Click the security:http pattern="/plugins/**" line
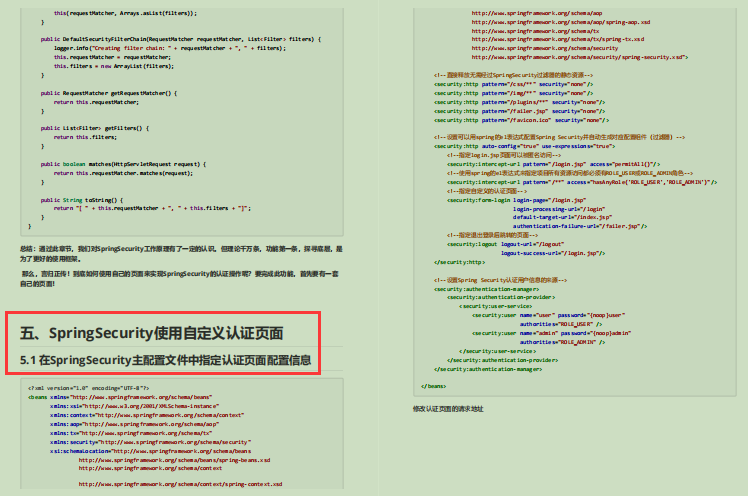 [520, 102]
